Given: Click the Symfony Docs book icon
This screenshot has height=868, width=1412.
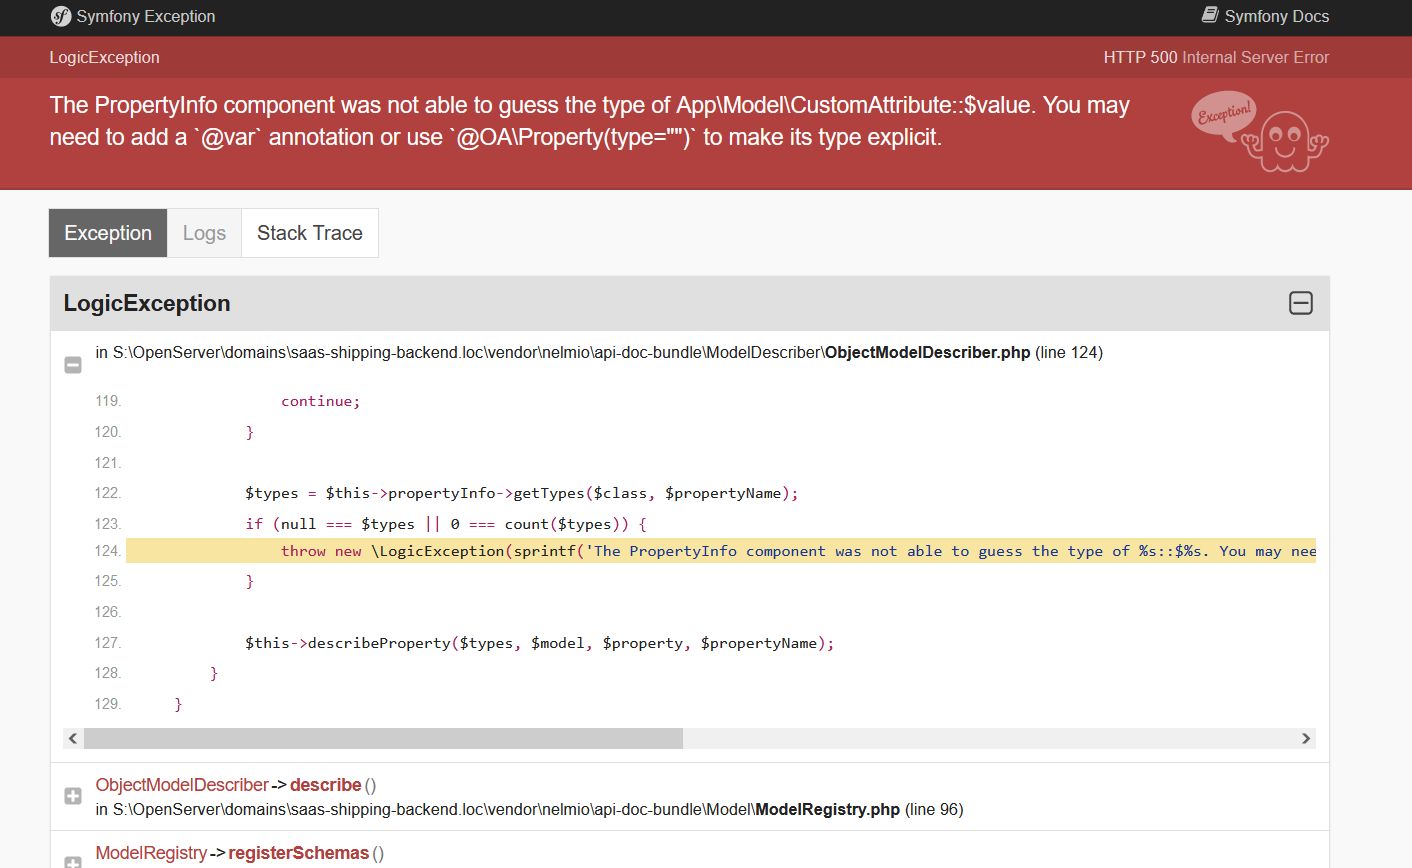Looking at the screenshot, I should (1210, 15).
